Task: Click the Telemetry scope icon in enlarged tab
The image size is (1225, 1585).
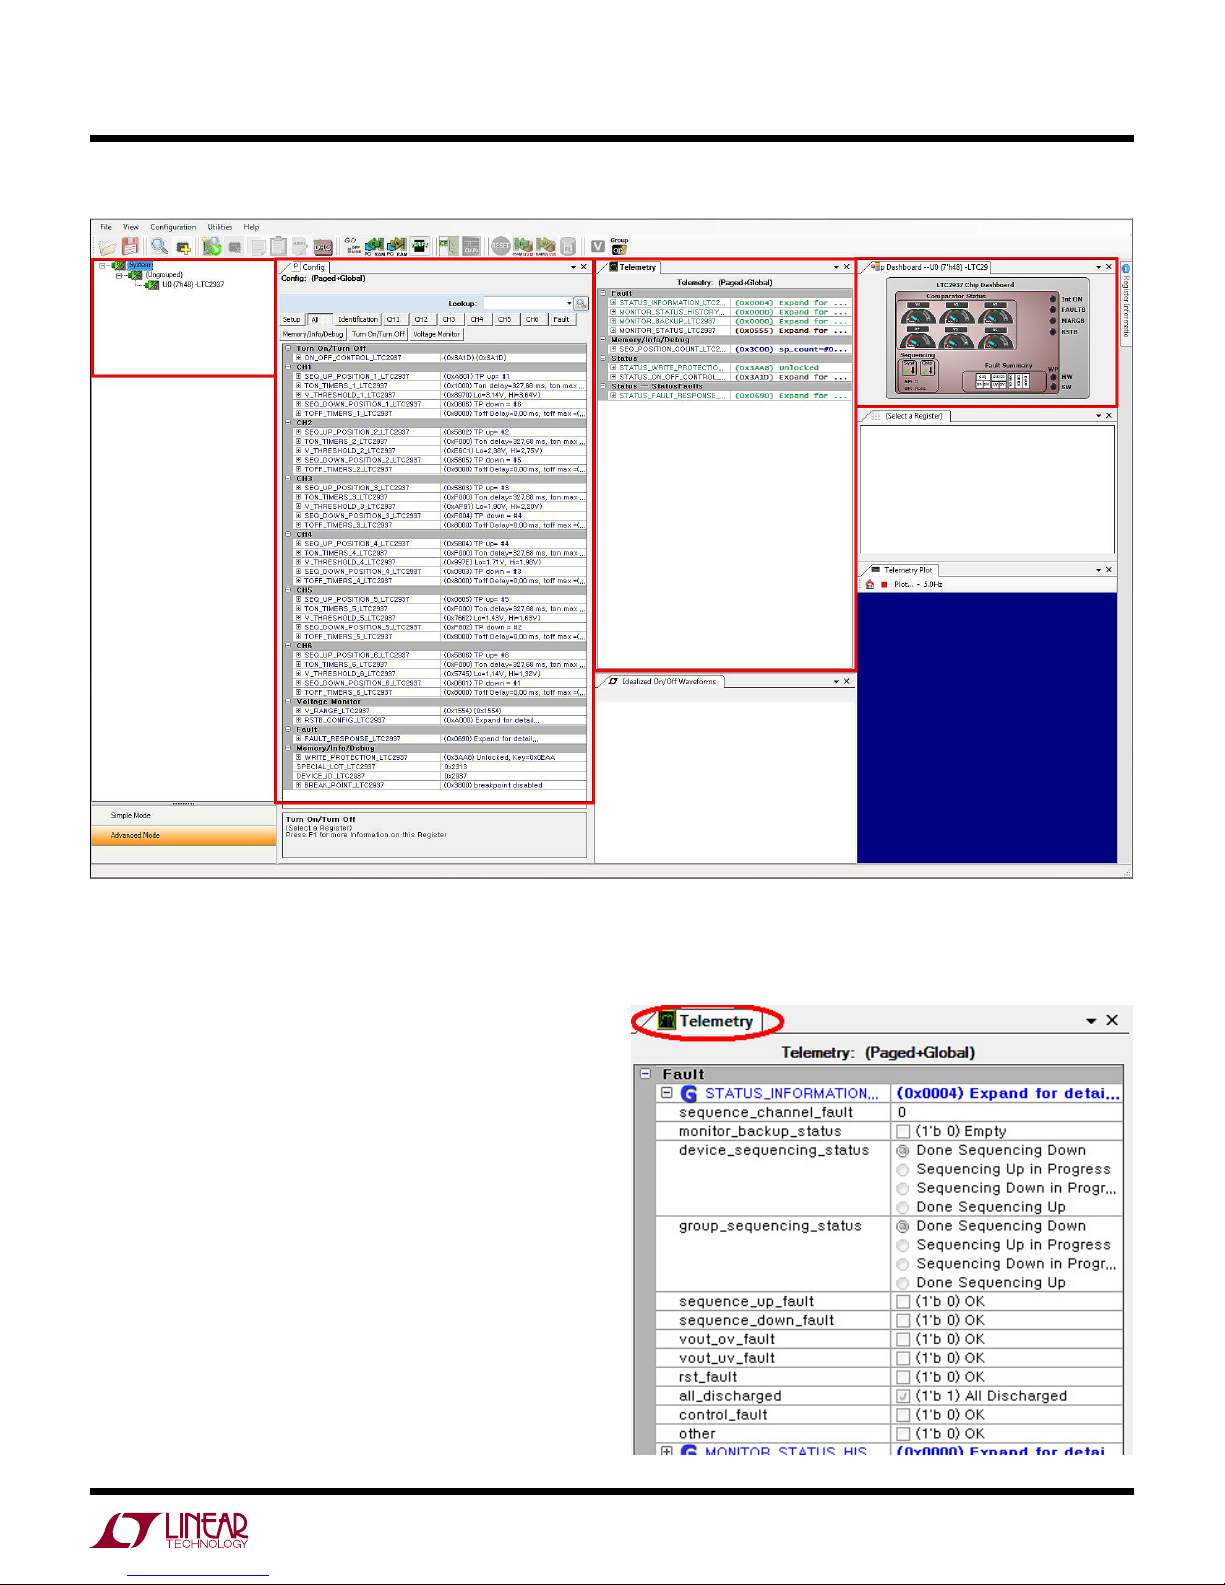Action: point(667,1021)
